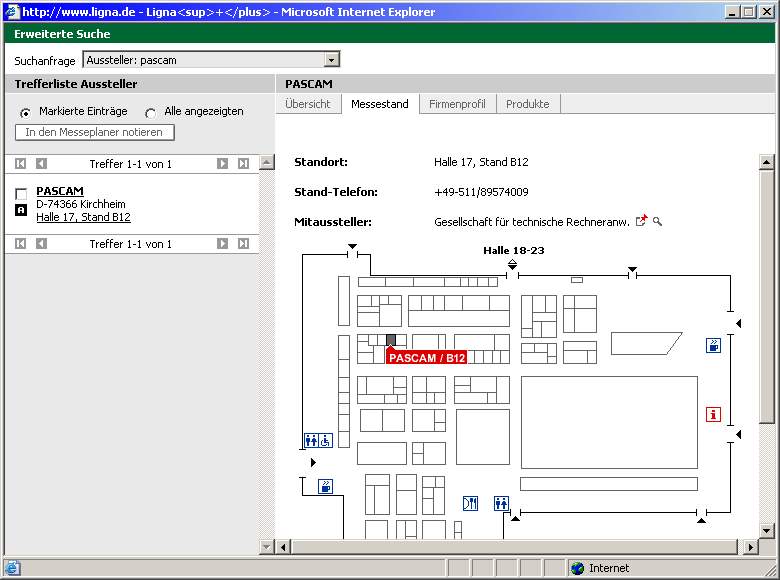Open Mitaussteller external link icon

pyautogui.click(x=641, y=220)
